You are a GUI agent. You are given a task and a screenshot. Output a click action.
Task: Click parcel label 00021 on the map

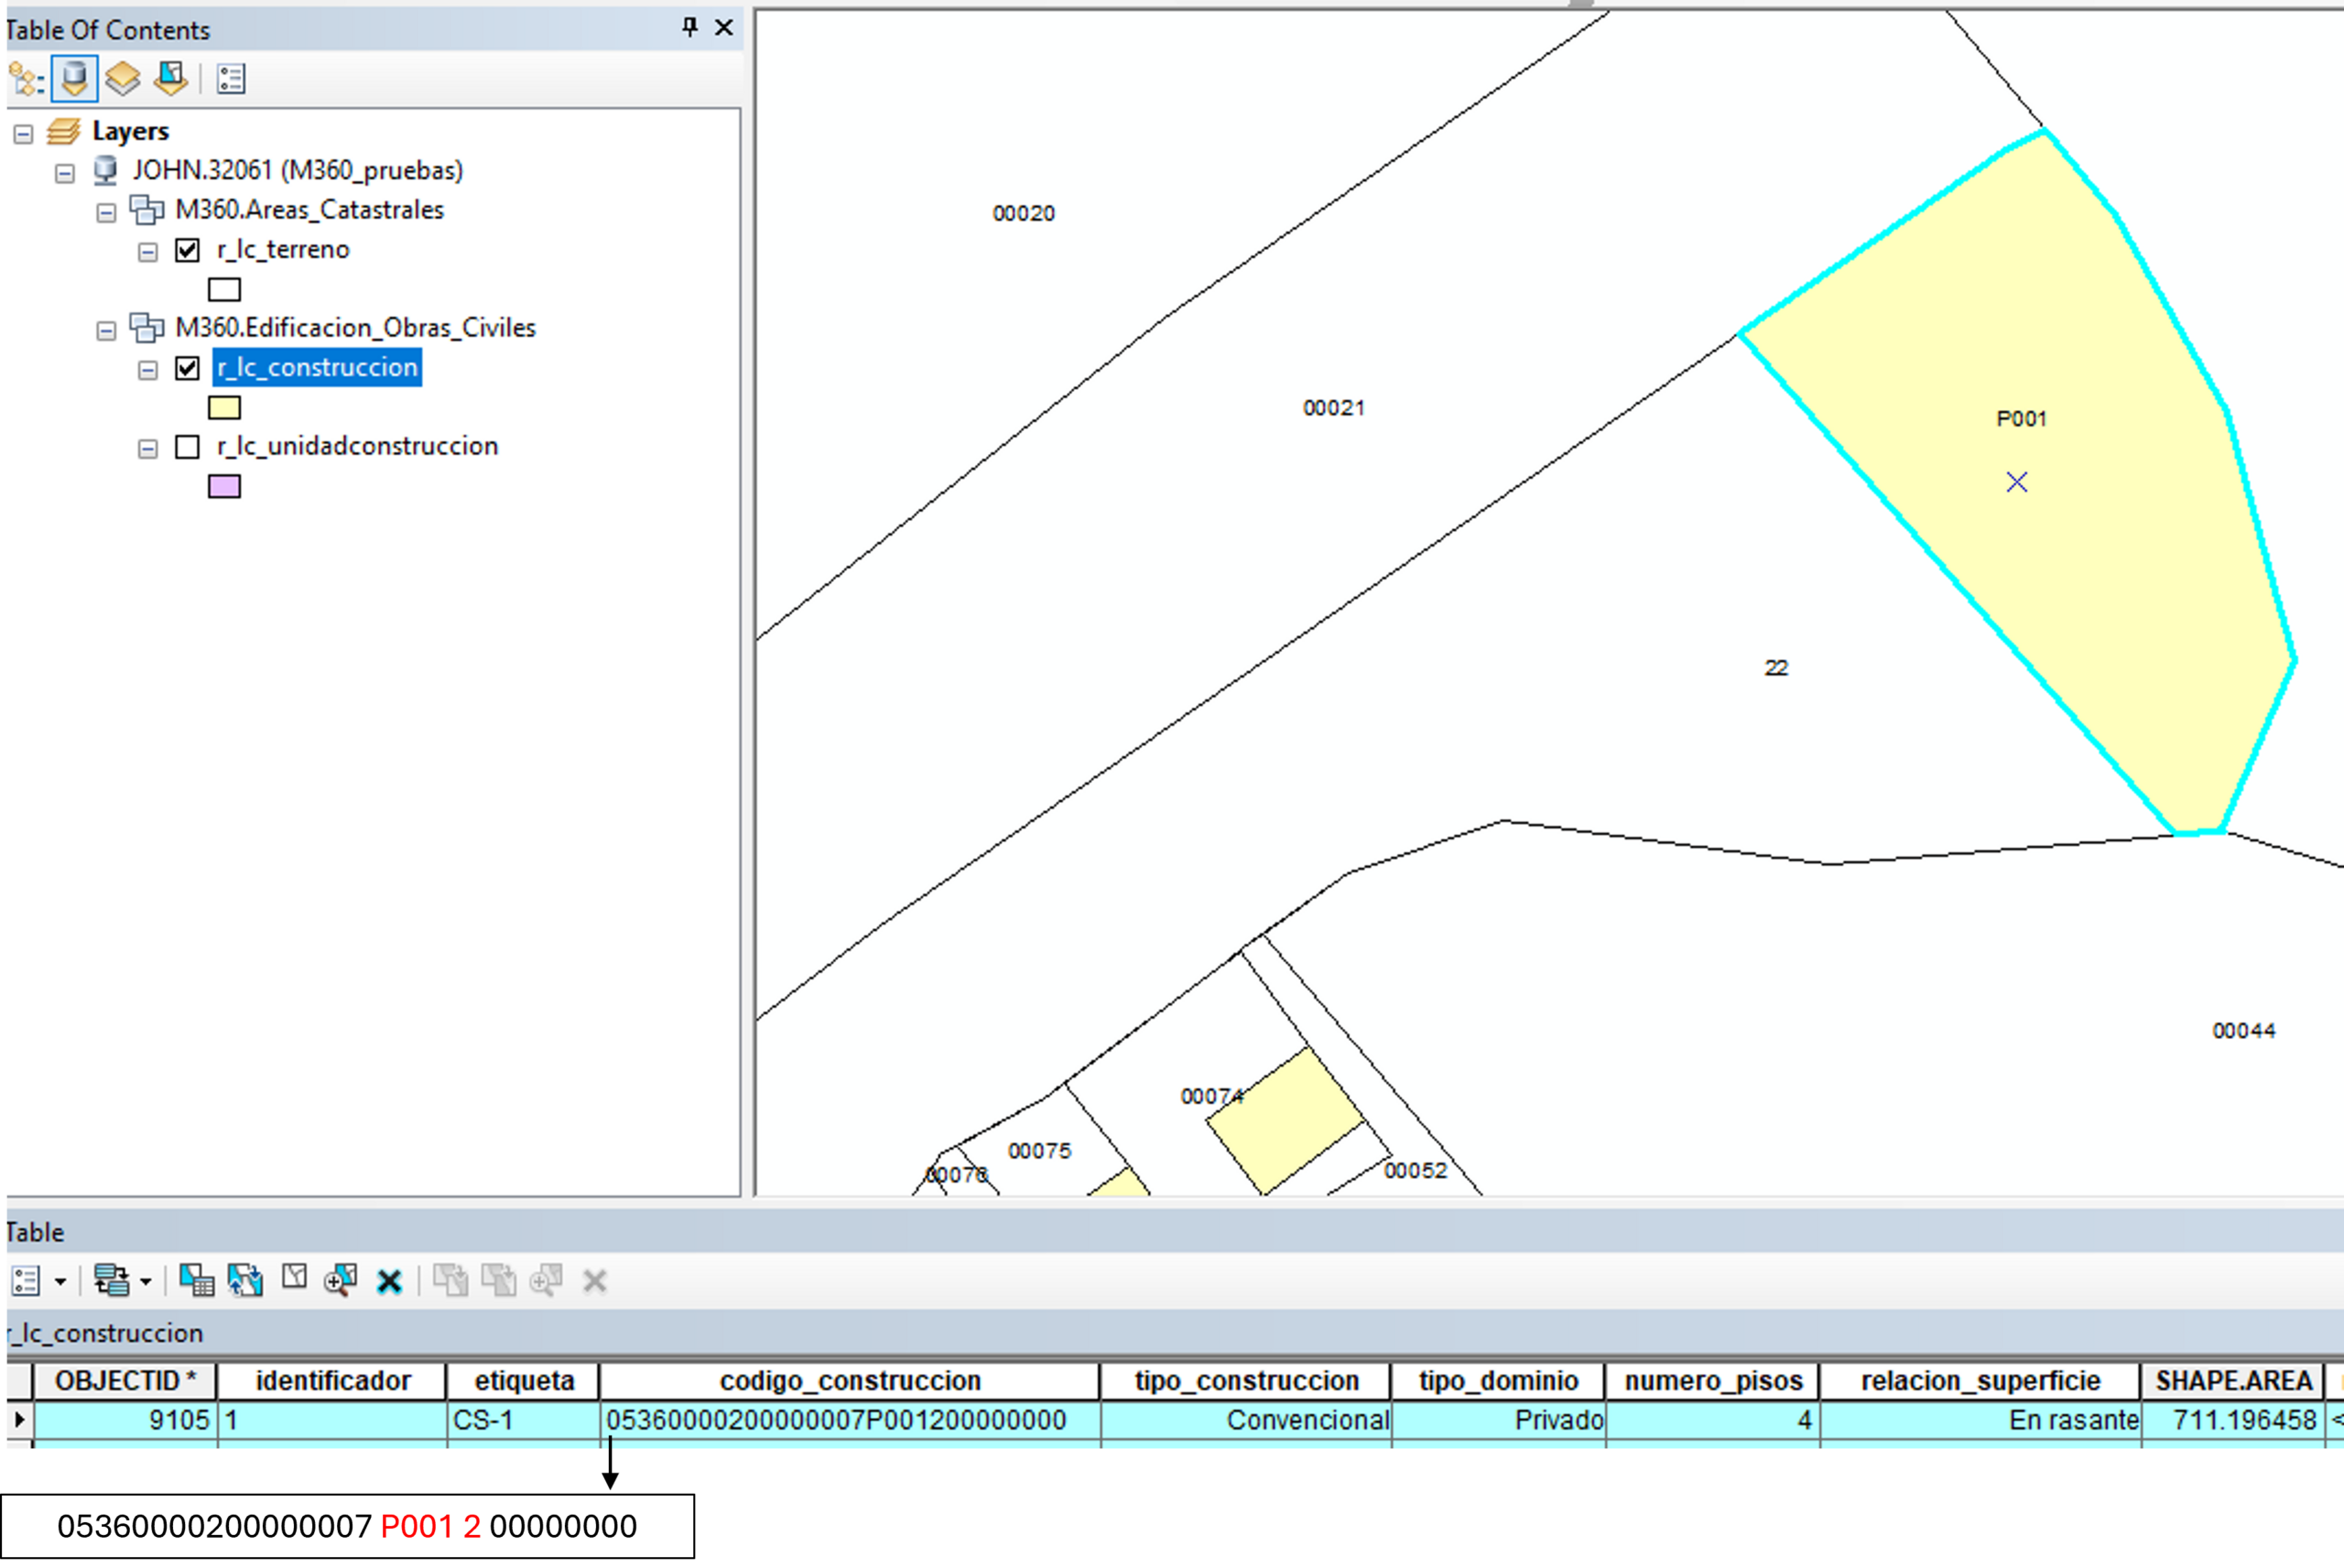click(x=1333, y=408)
